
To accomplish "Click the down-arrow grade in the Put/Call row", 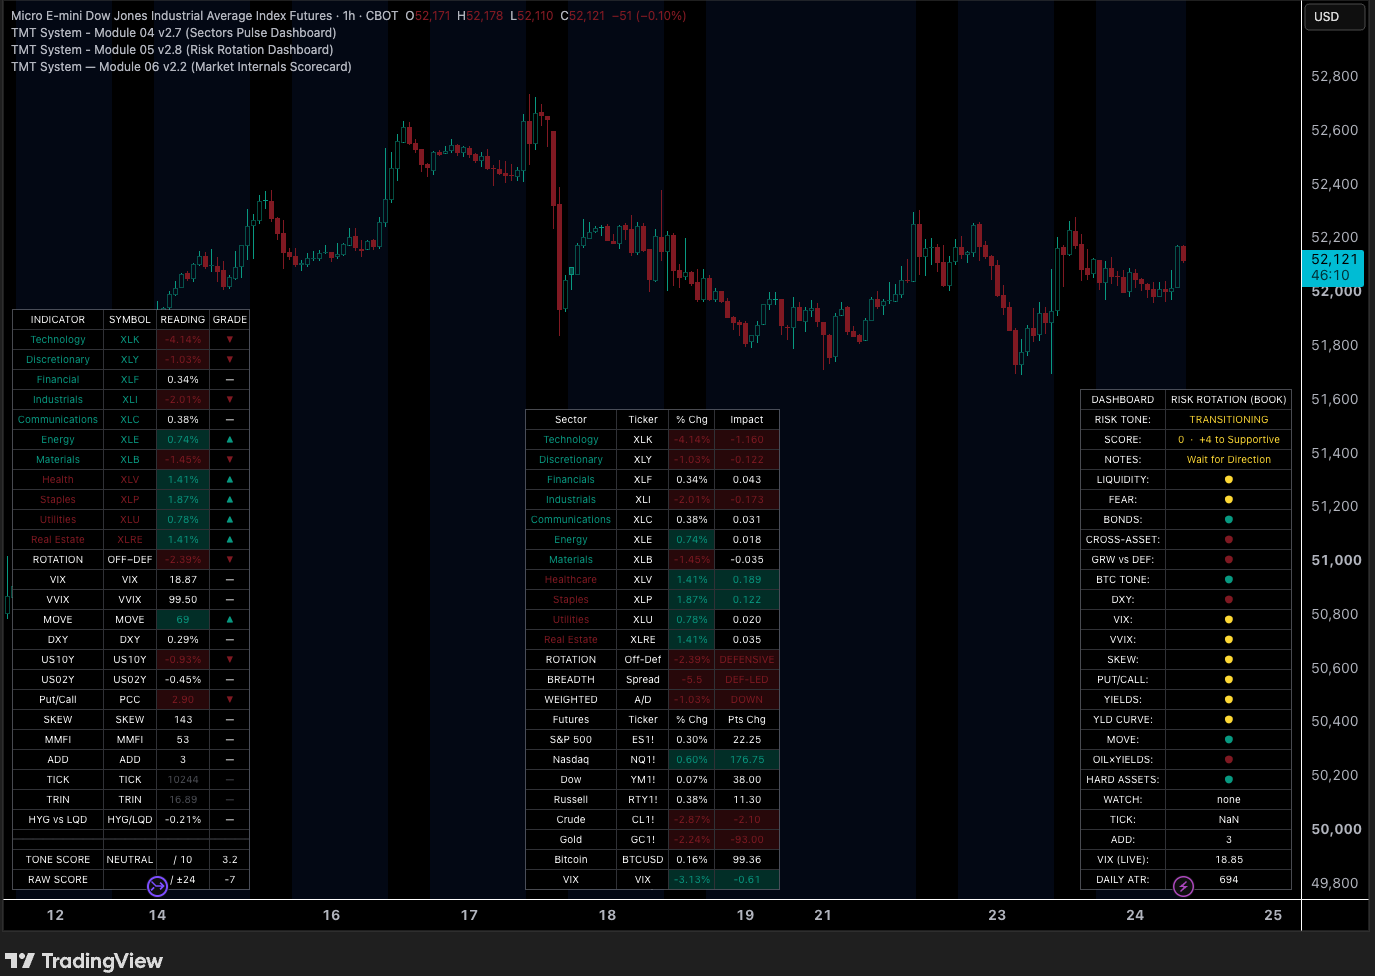I will (x=230, y=700).
